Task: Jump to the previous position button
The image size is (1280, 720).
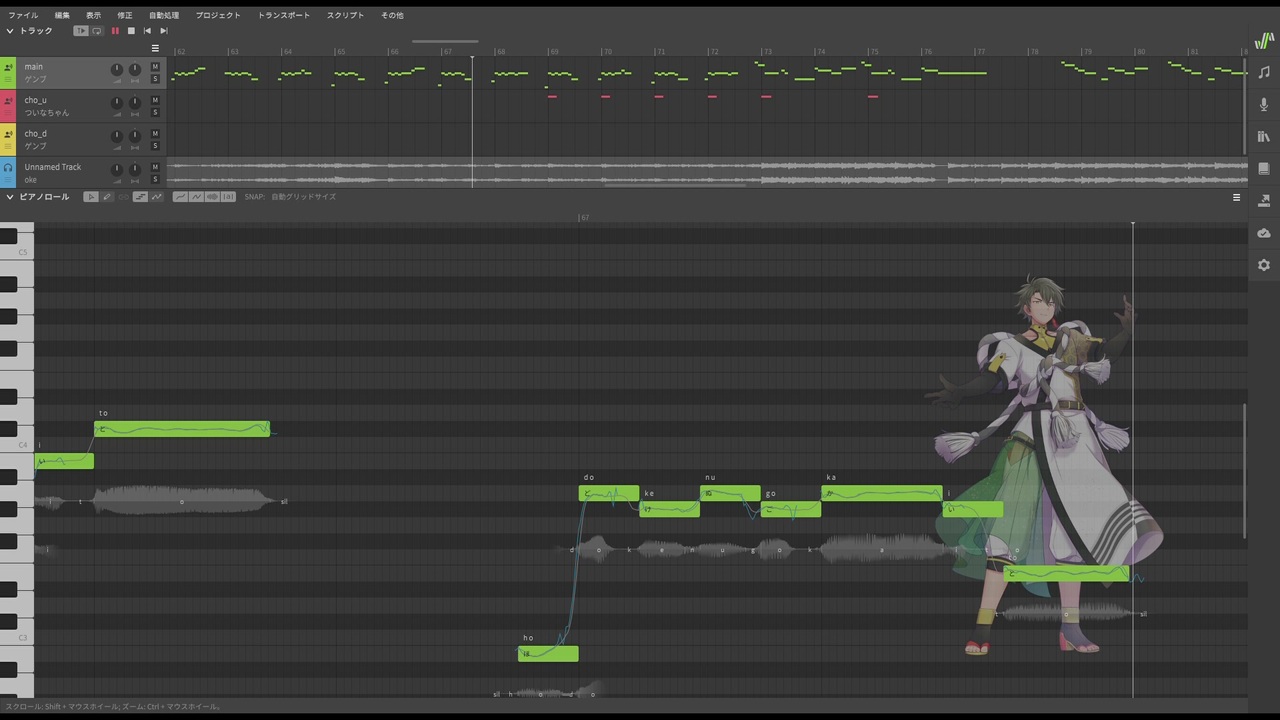Action: click(147, 31)
